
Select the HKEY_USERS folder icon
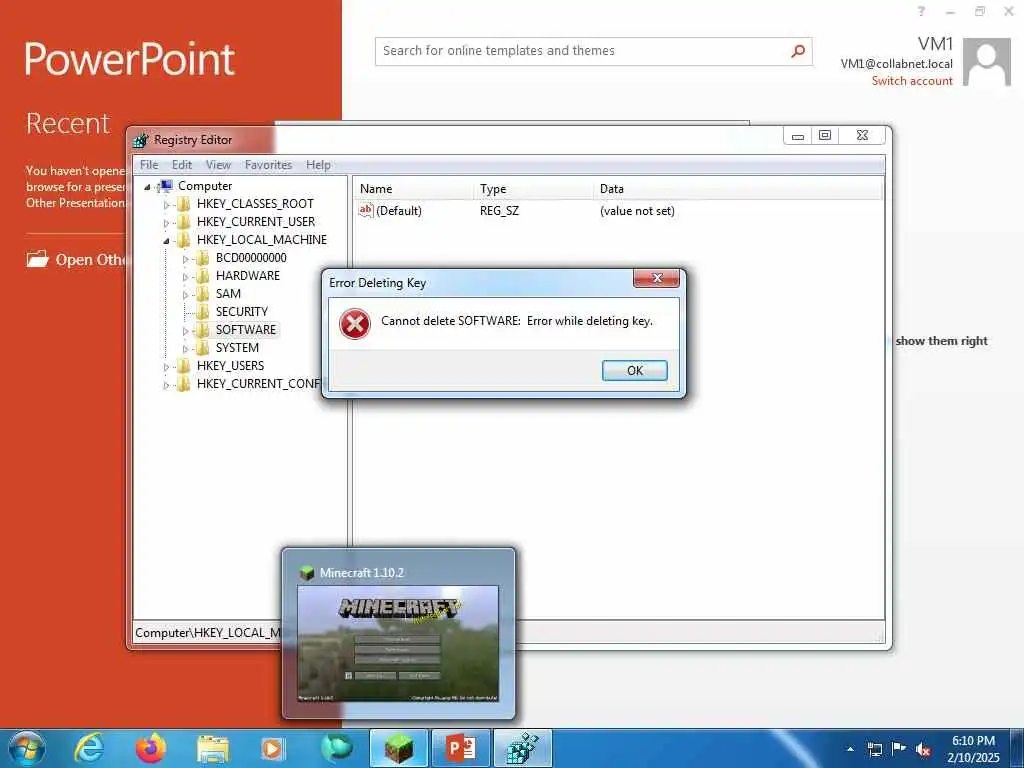click(x=184, y=366)
